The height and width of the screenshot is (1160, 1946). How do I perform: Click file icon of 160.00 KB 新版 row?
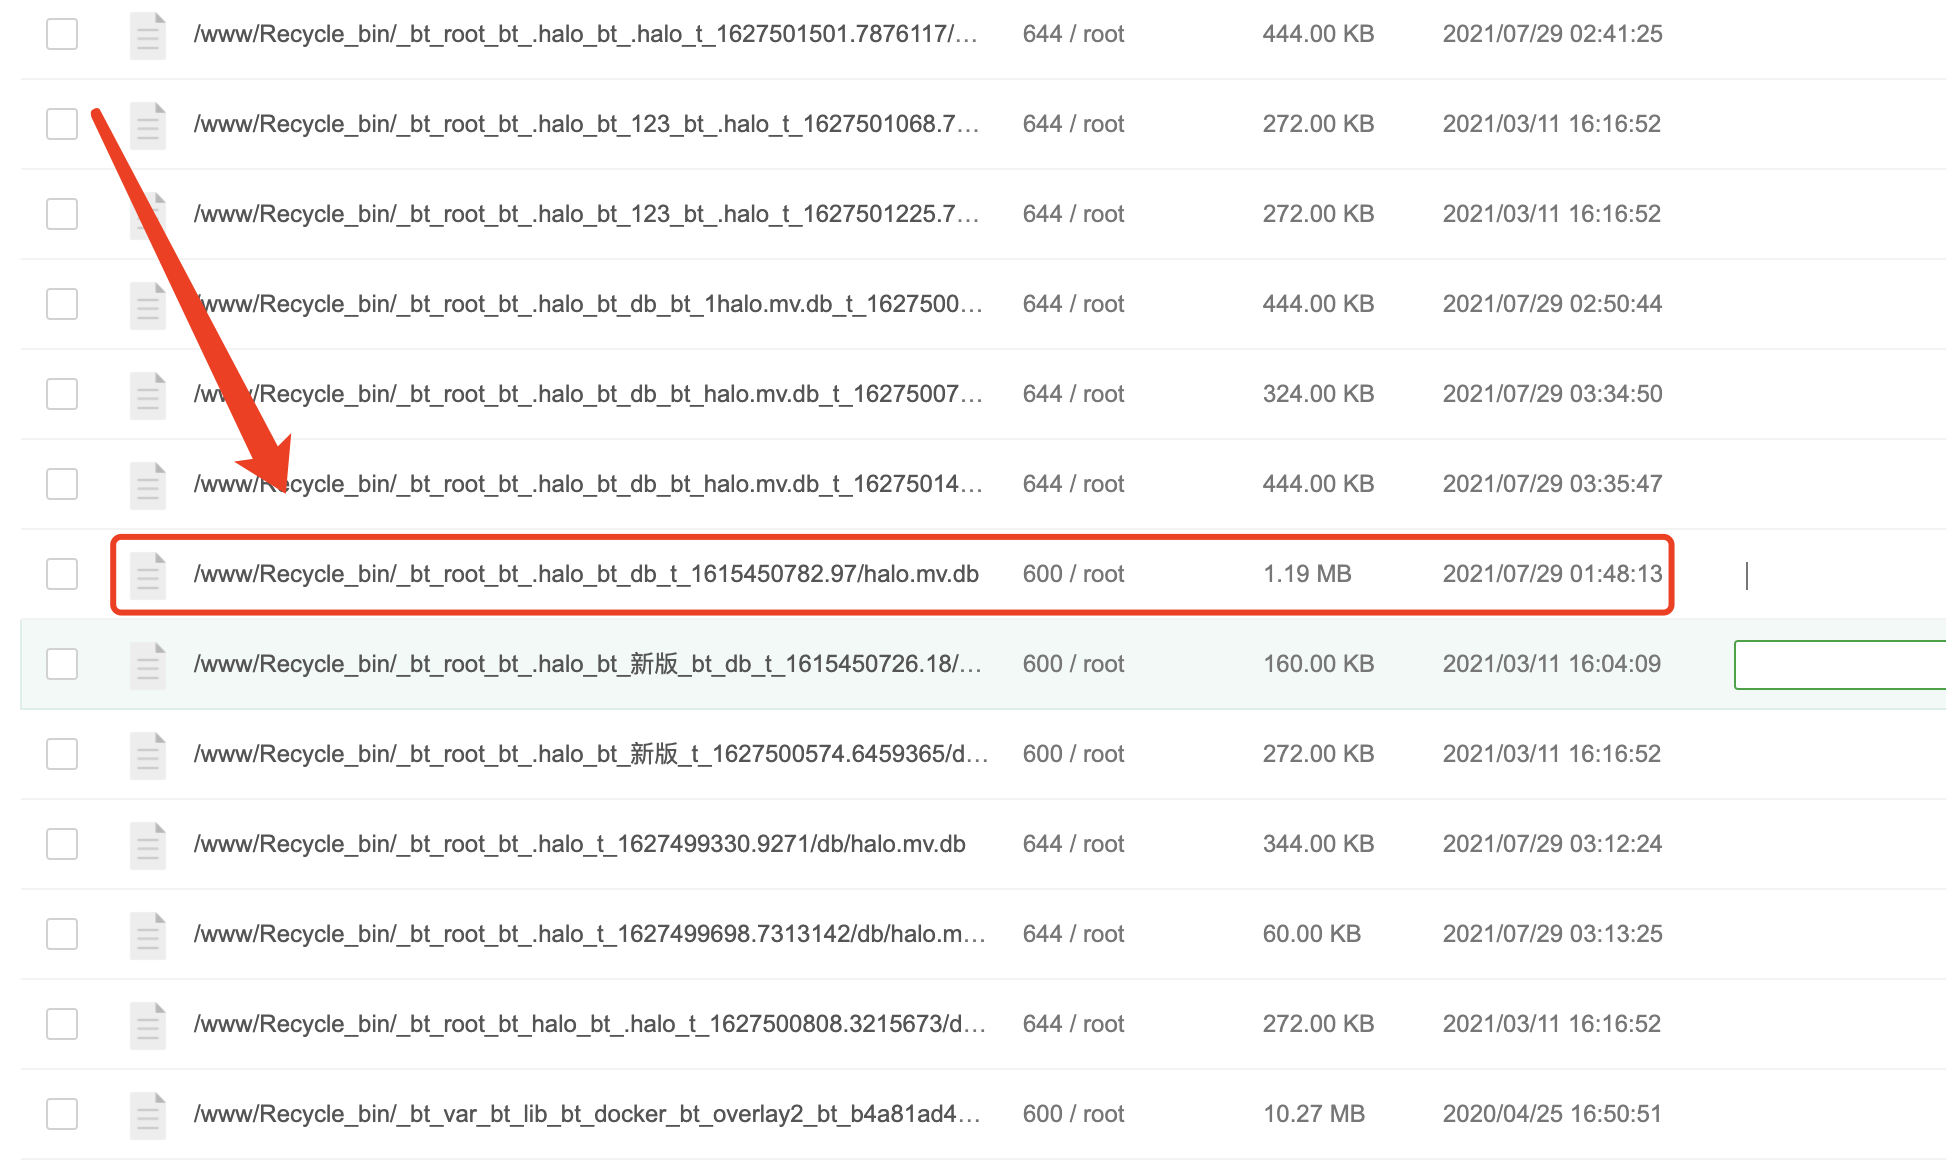(148, 665)
